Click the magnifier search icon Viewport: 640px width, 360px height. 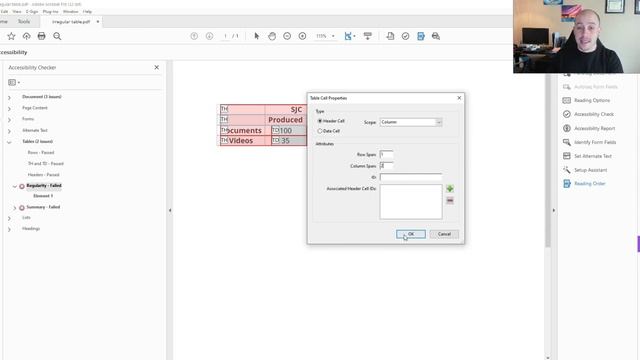(x=57, y=36)
